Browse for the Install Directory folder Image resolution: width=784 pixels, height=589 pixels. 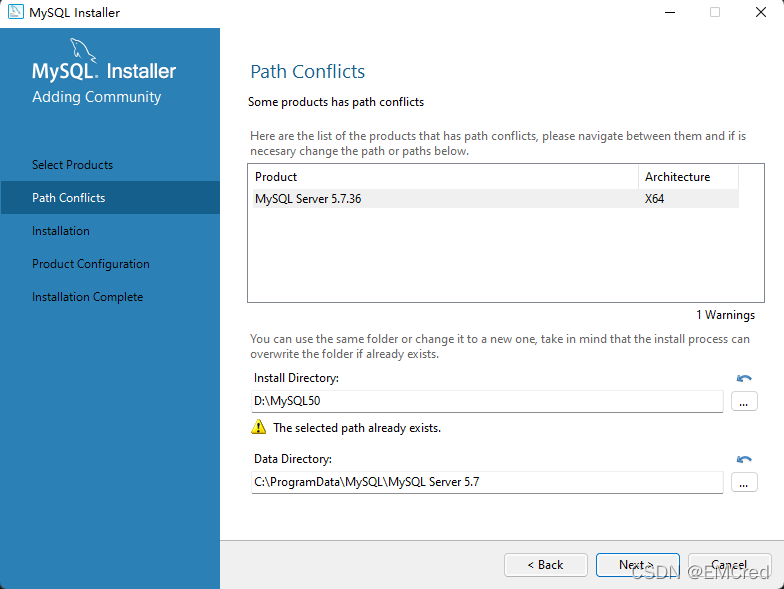pyautogui.click(x=744, y=402)
